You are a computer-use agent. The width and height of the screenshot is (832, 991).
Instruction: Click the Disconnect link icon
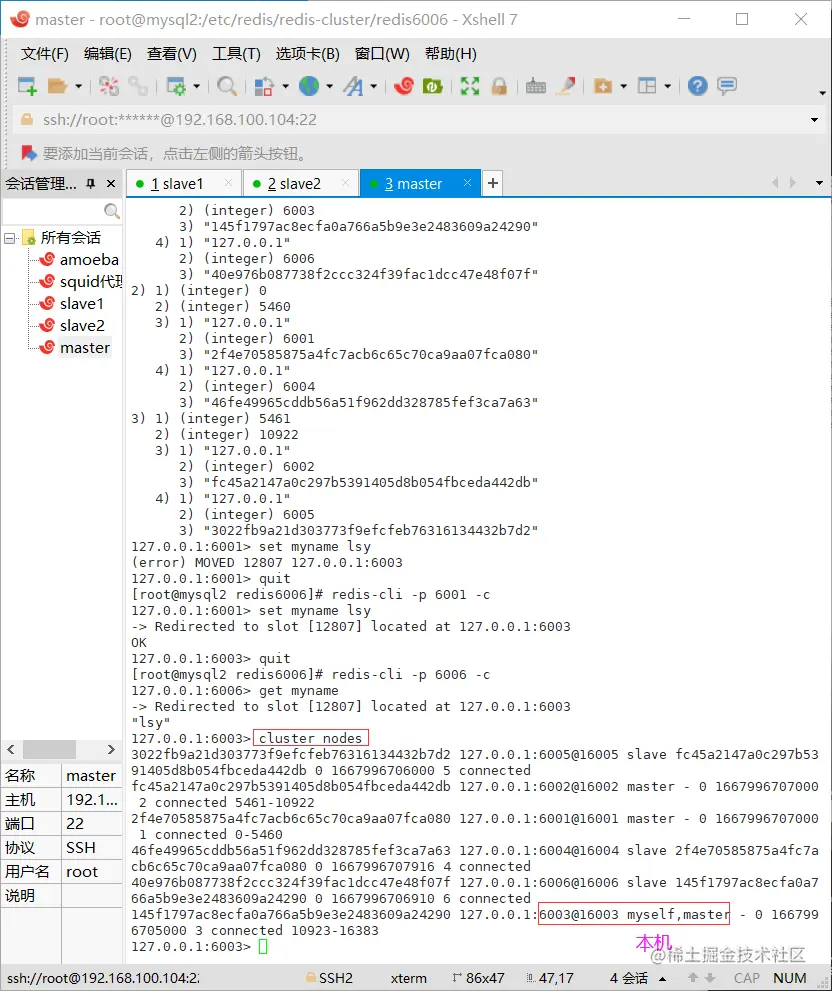(137, 85)
